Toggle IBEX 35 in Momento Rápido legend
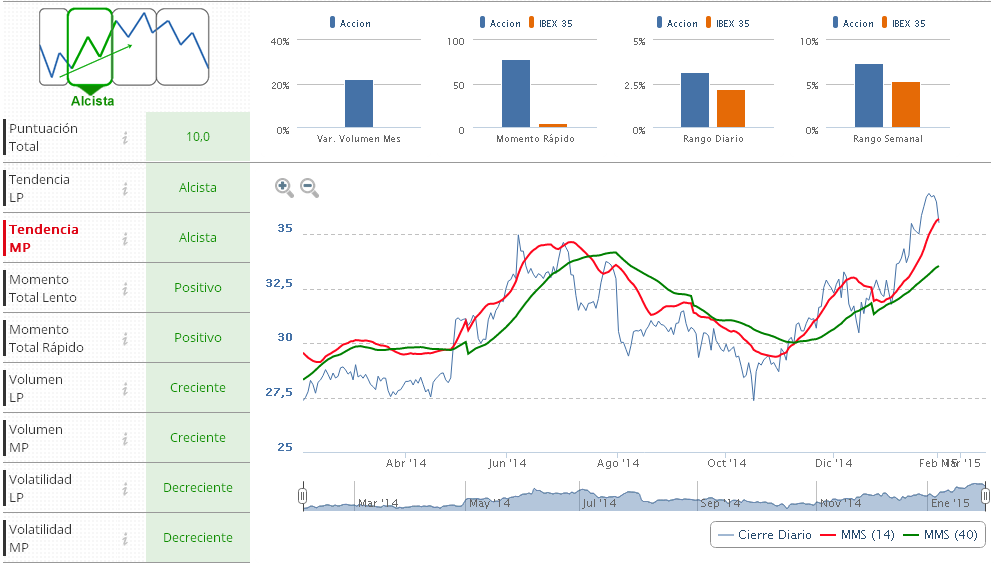The image size is (994, 563). pyautogui.click(x=555, y=23)
